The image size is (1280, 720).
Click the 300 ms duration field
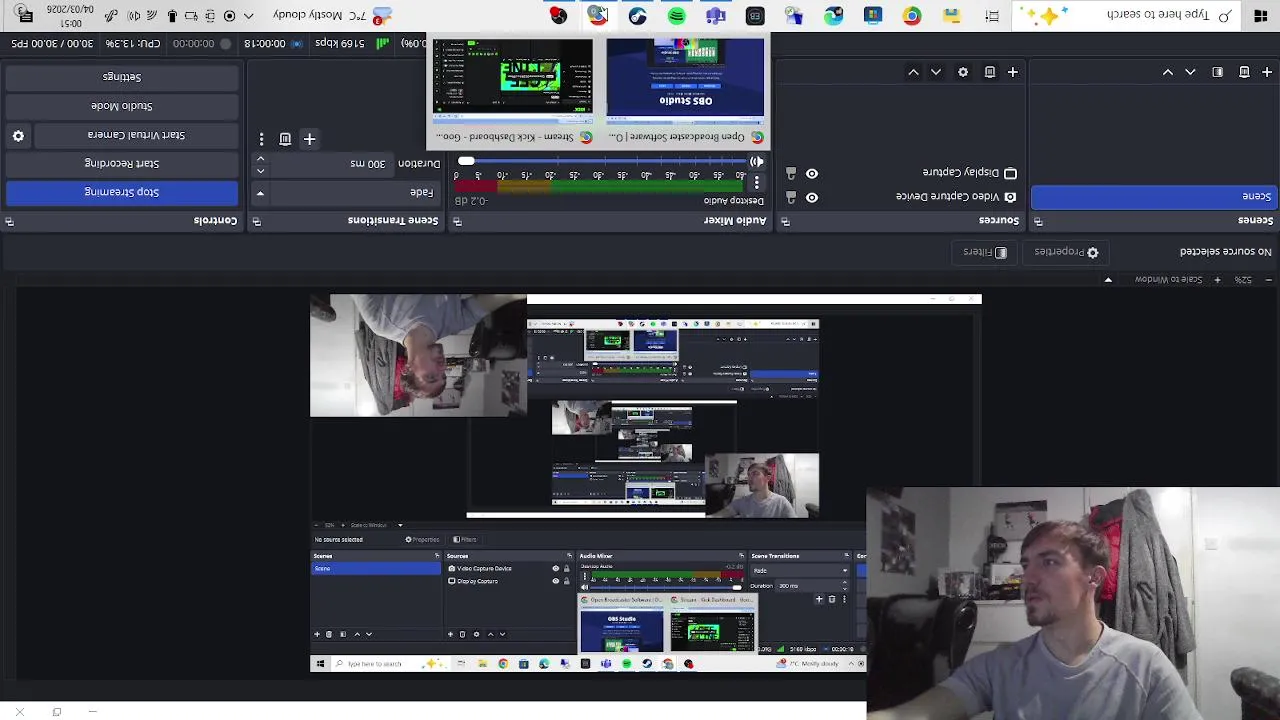(330, 164)
